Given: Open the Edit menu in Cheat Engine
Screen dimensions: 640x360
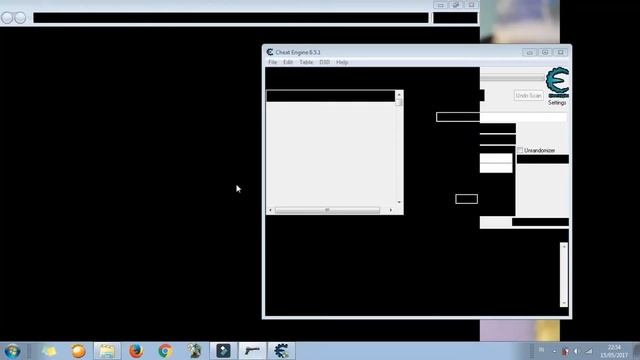Looking at the screenshot, I should (288, 62).
